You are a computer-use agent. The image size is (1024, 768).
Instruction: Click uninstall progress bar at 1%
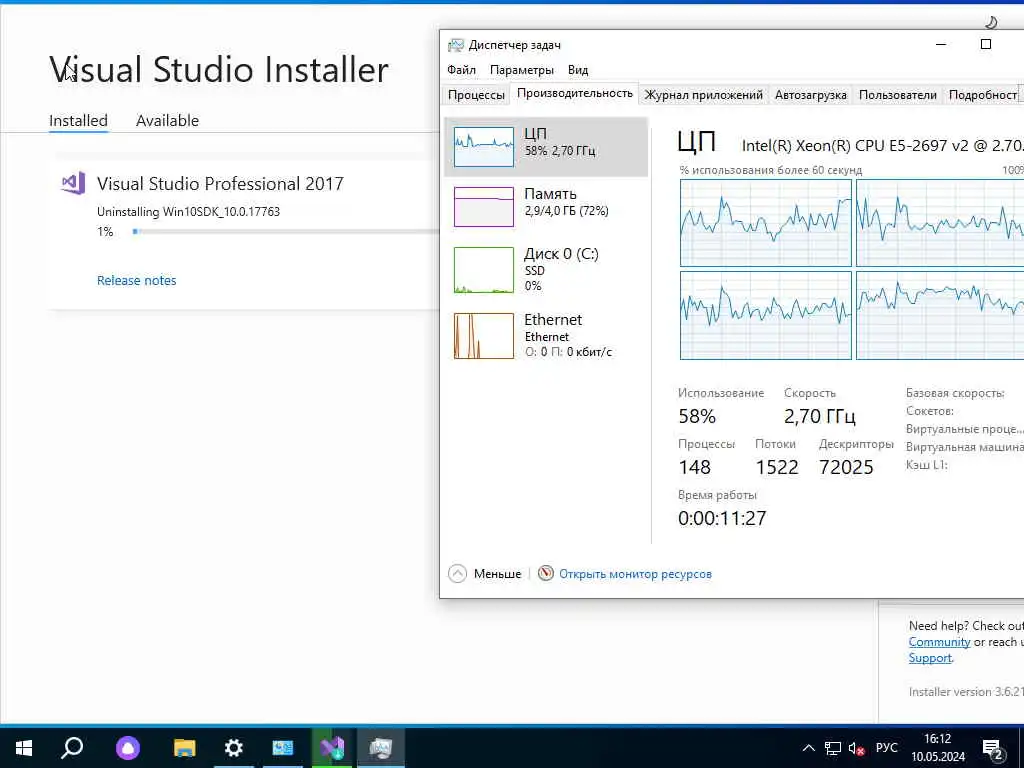[286, 231]
